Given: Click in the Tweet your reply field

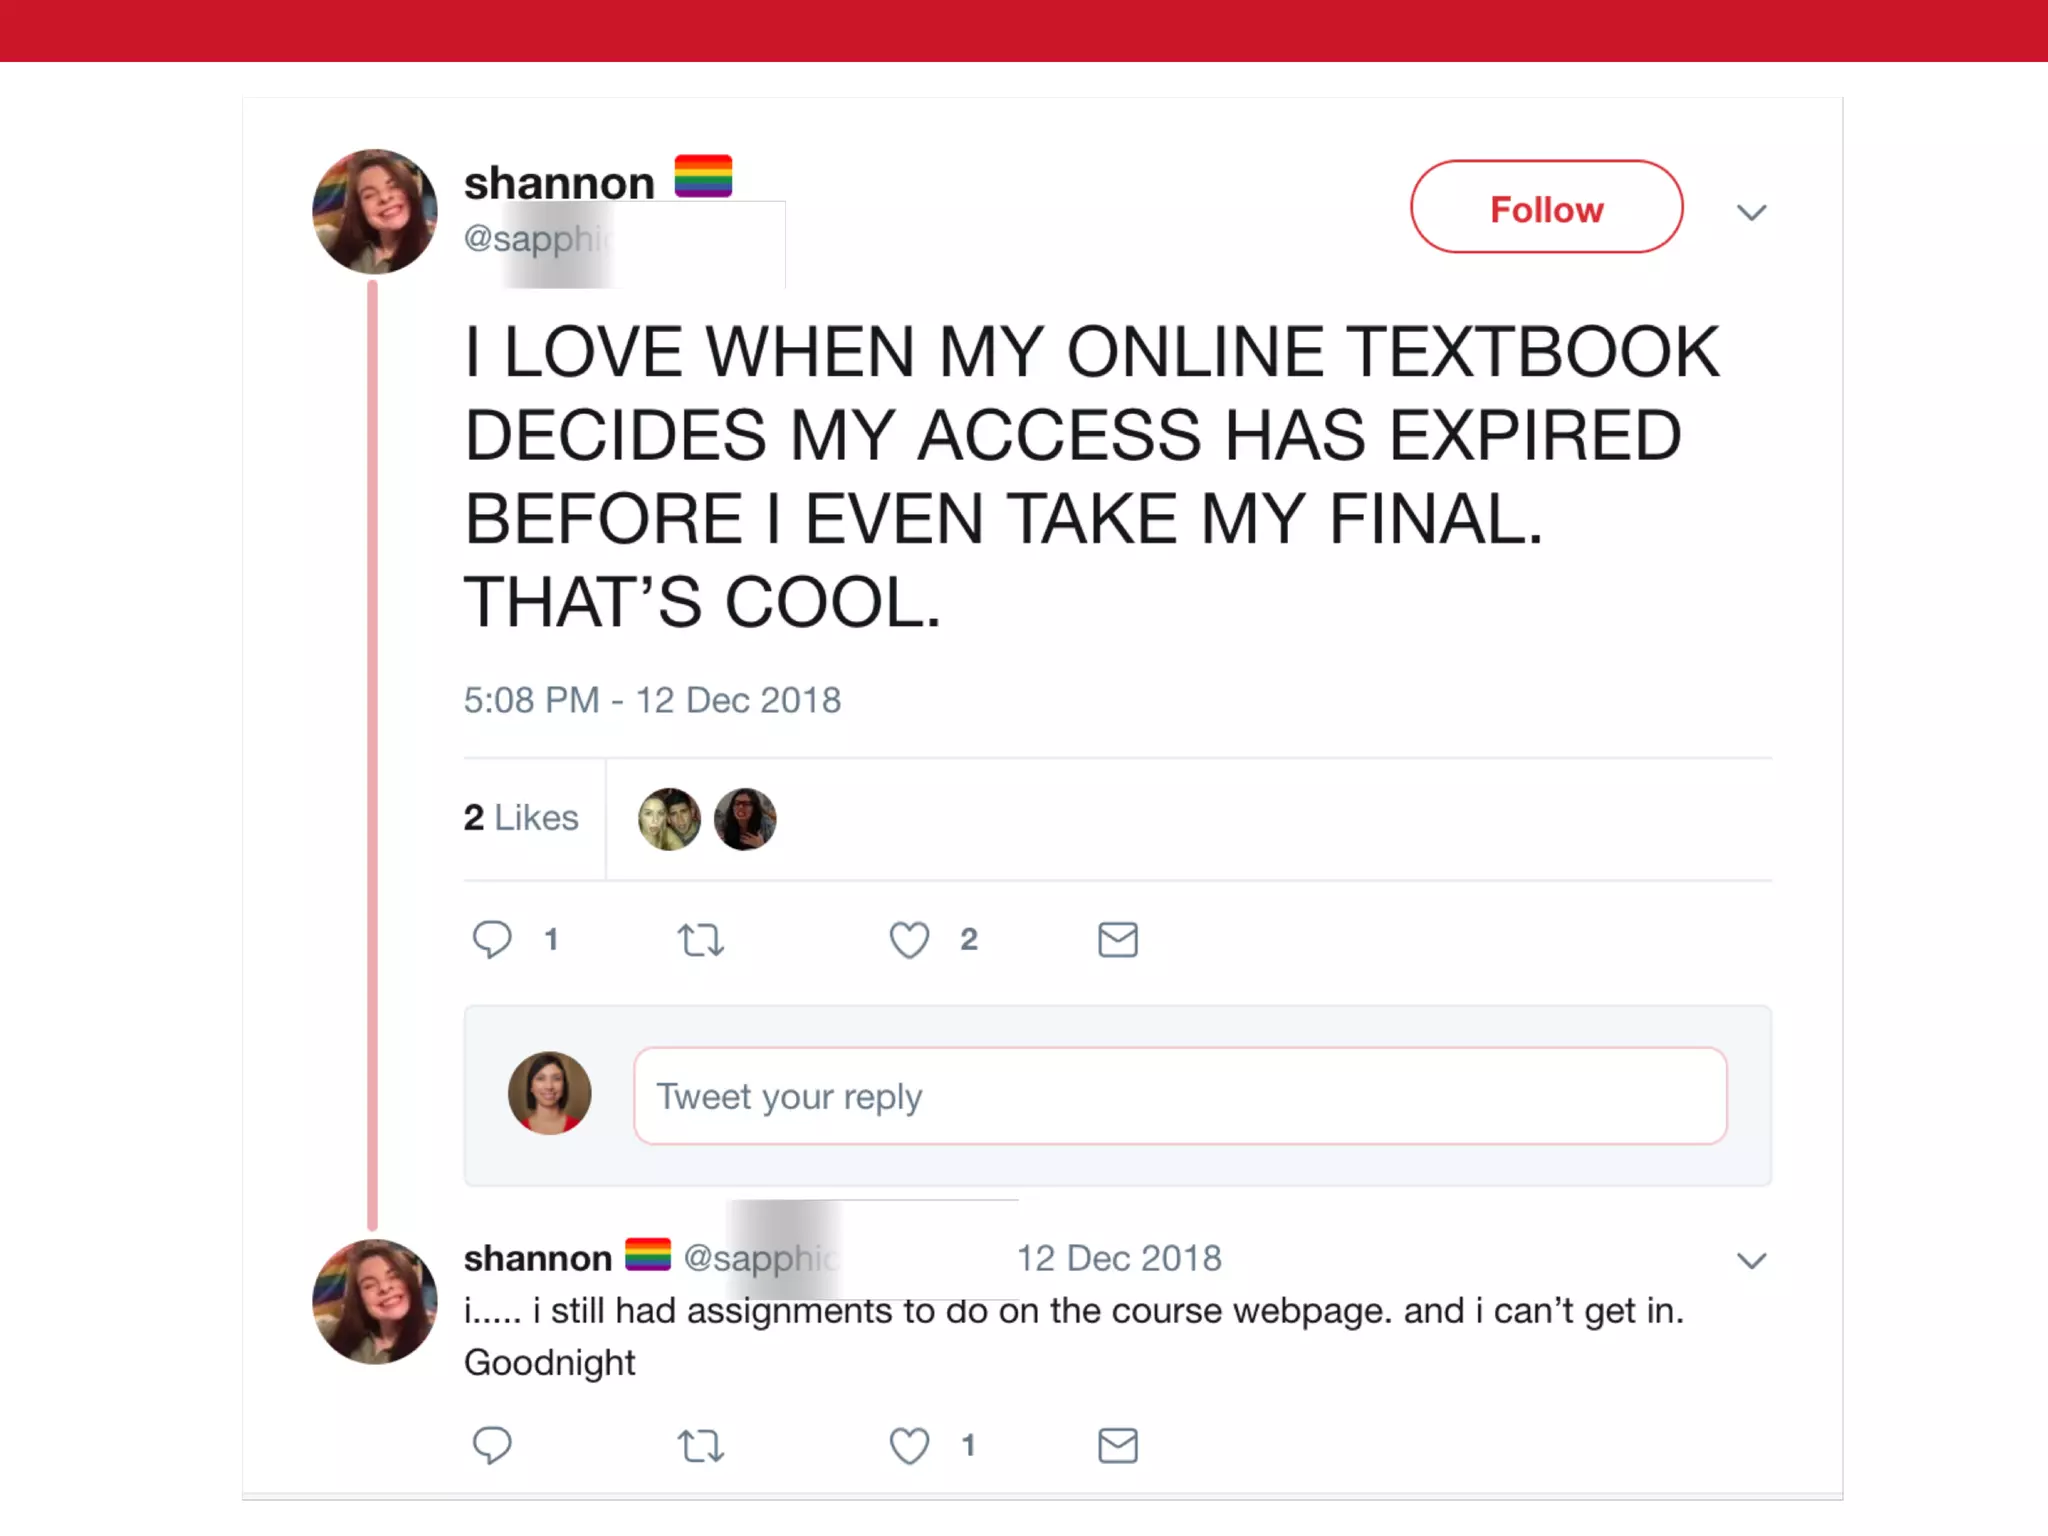Looking at the screenshot, I should 1180,1096.
